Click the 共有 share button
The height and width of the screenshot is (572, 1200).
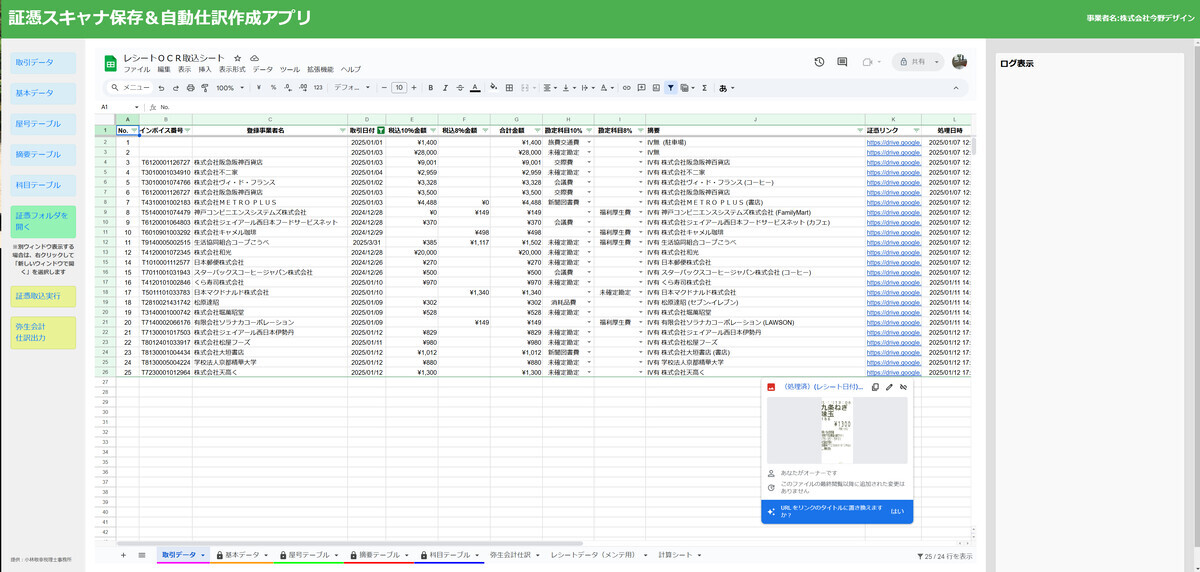[912, 62]
